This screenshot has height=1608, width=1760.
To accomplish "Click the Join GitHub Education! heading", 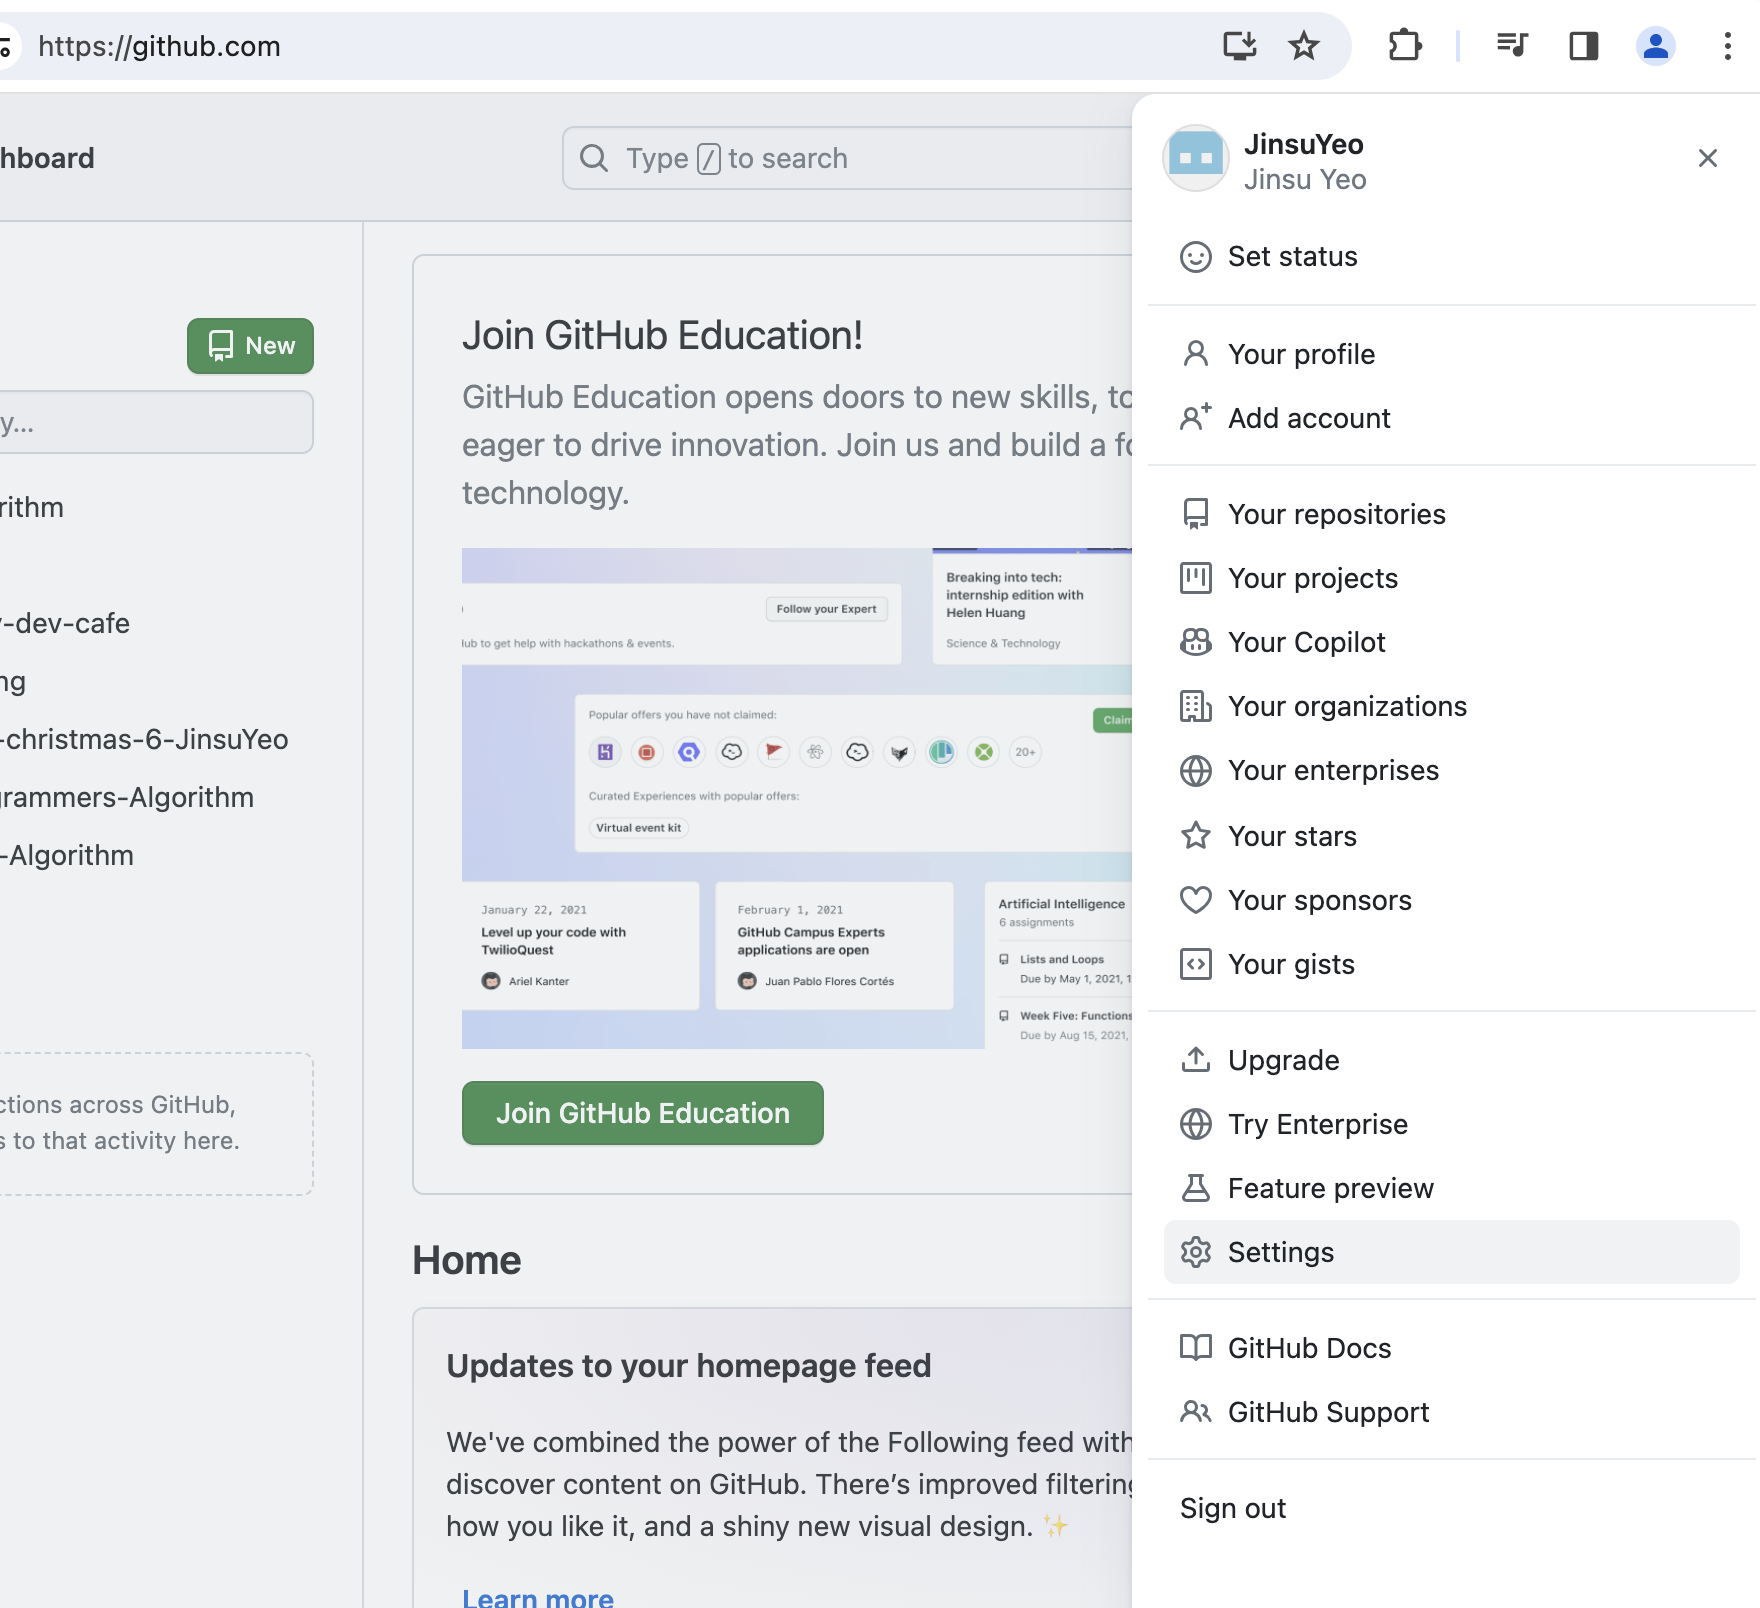I will (x=662, y=336).
